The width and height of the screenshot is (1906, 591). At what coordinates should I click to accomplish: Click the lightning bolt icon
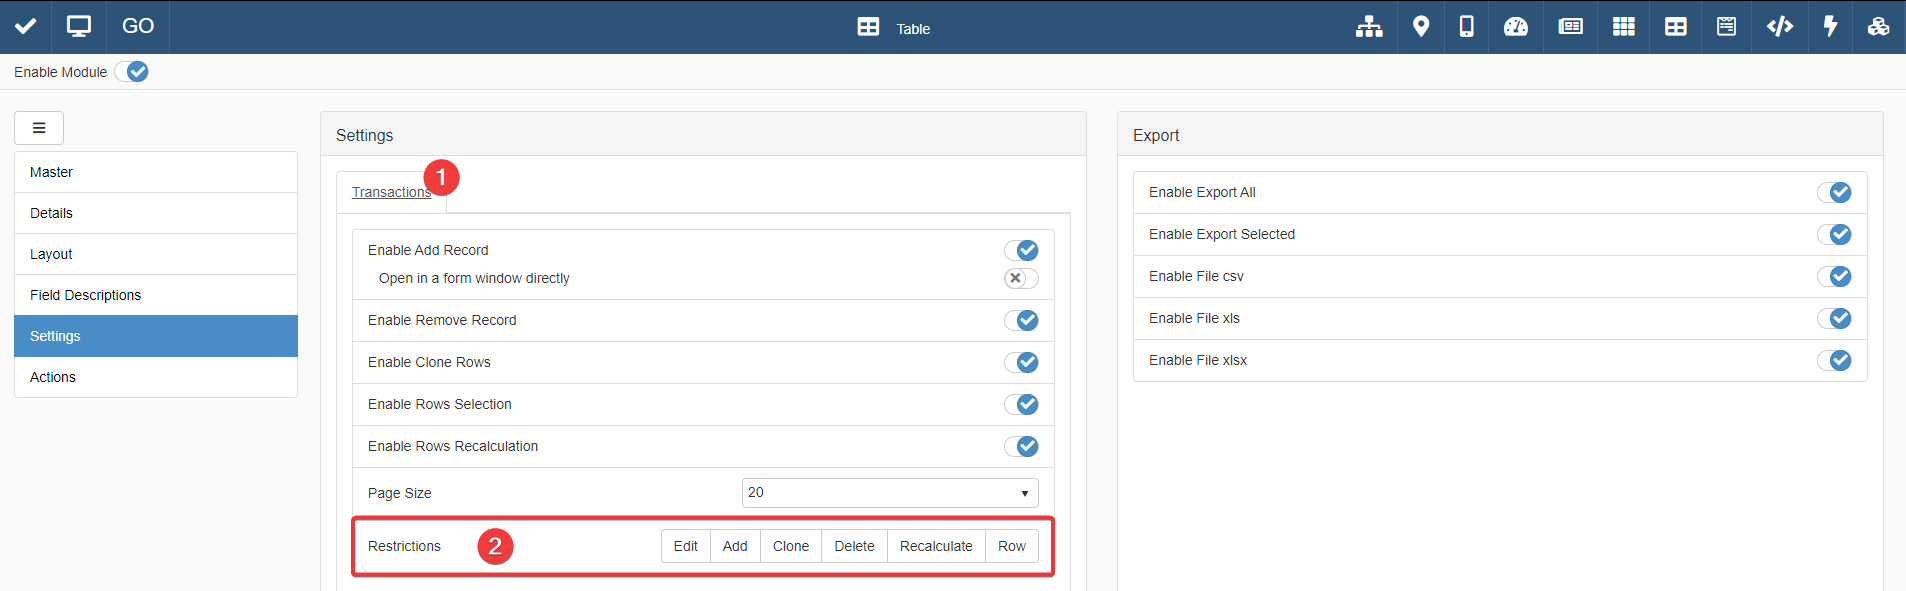1830,27
